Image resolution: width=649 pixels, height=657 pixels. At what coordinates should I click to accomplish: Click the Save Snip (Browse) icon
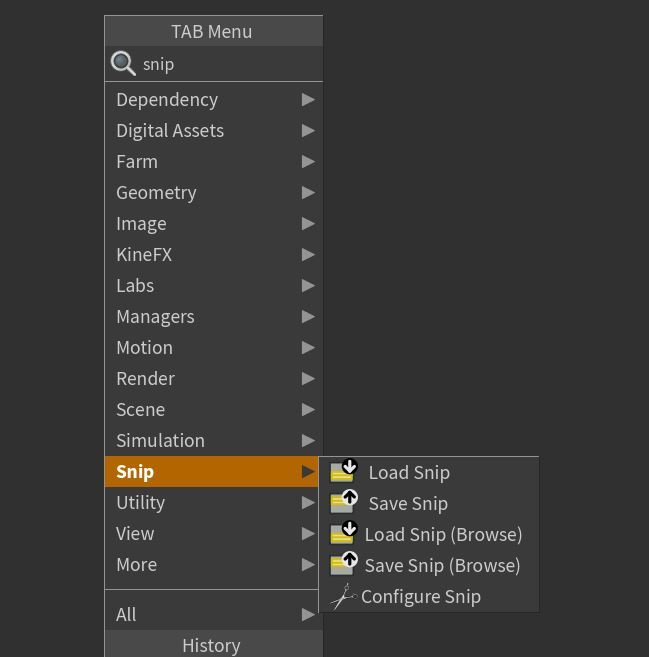(344, 565)
